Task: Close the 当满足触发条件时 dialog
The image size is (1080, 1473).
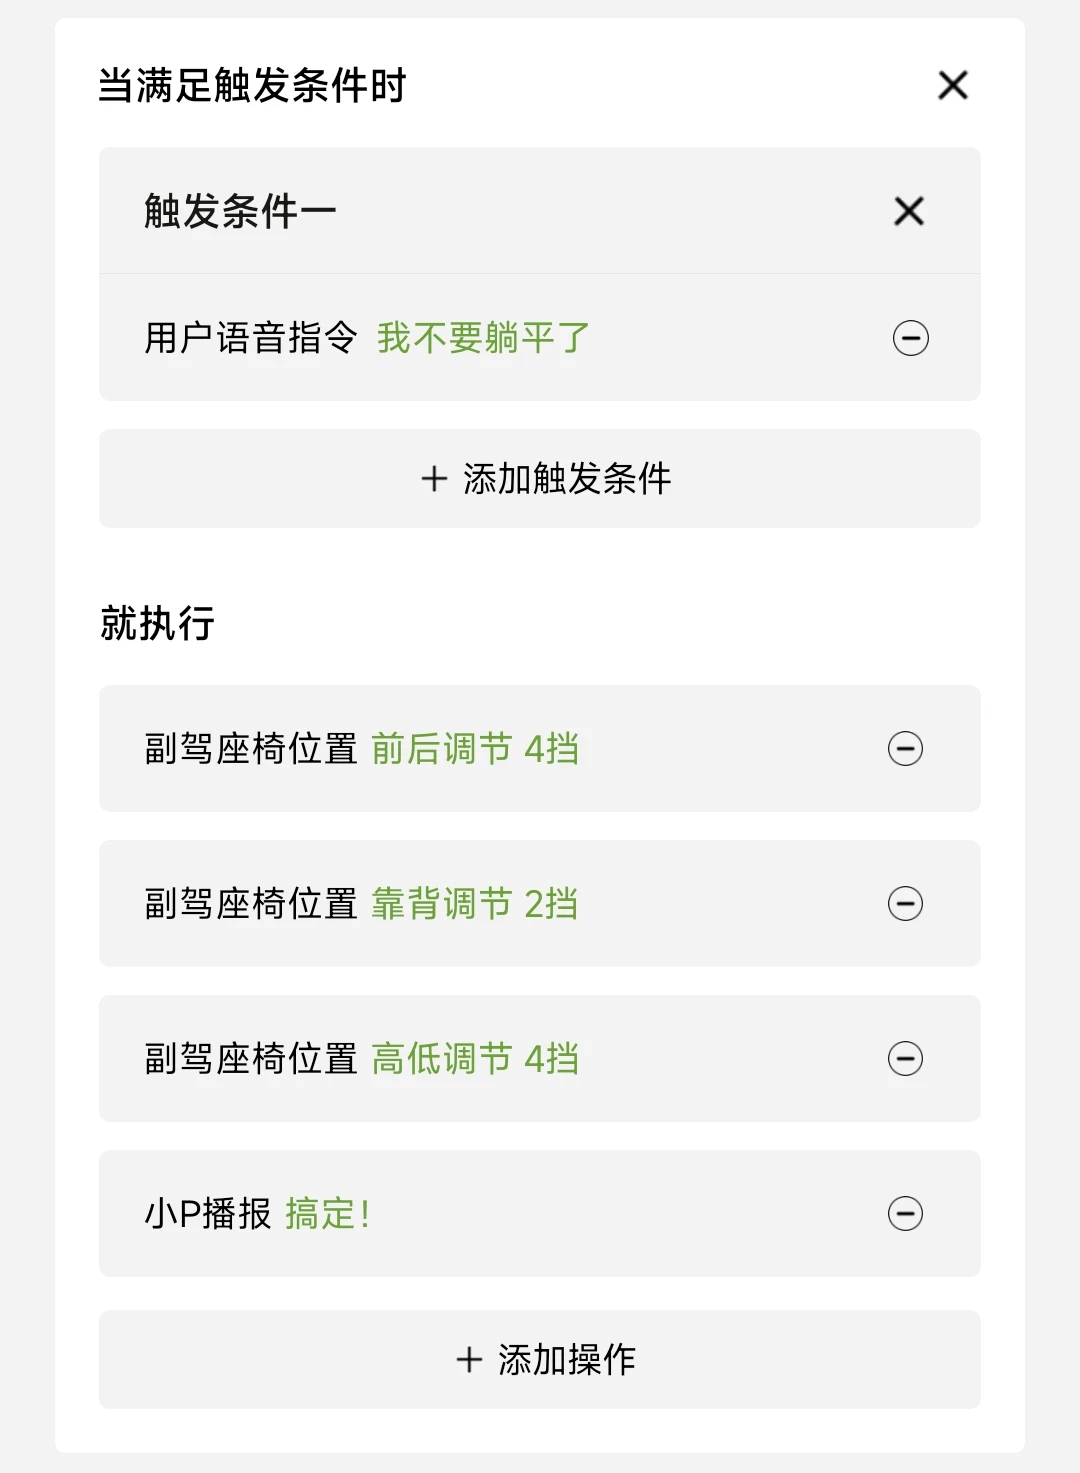Action: point(953,85)
